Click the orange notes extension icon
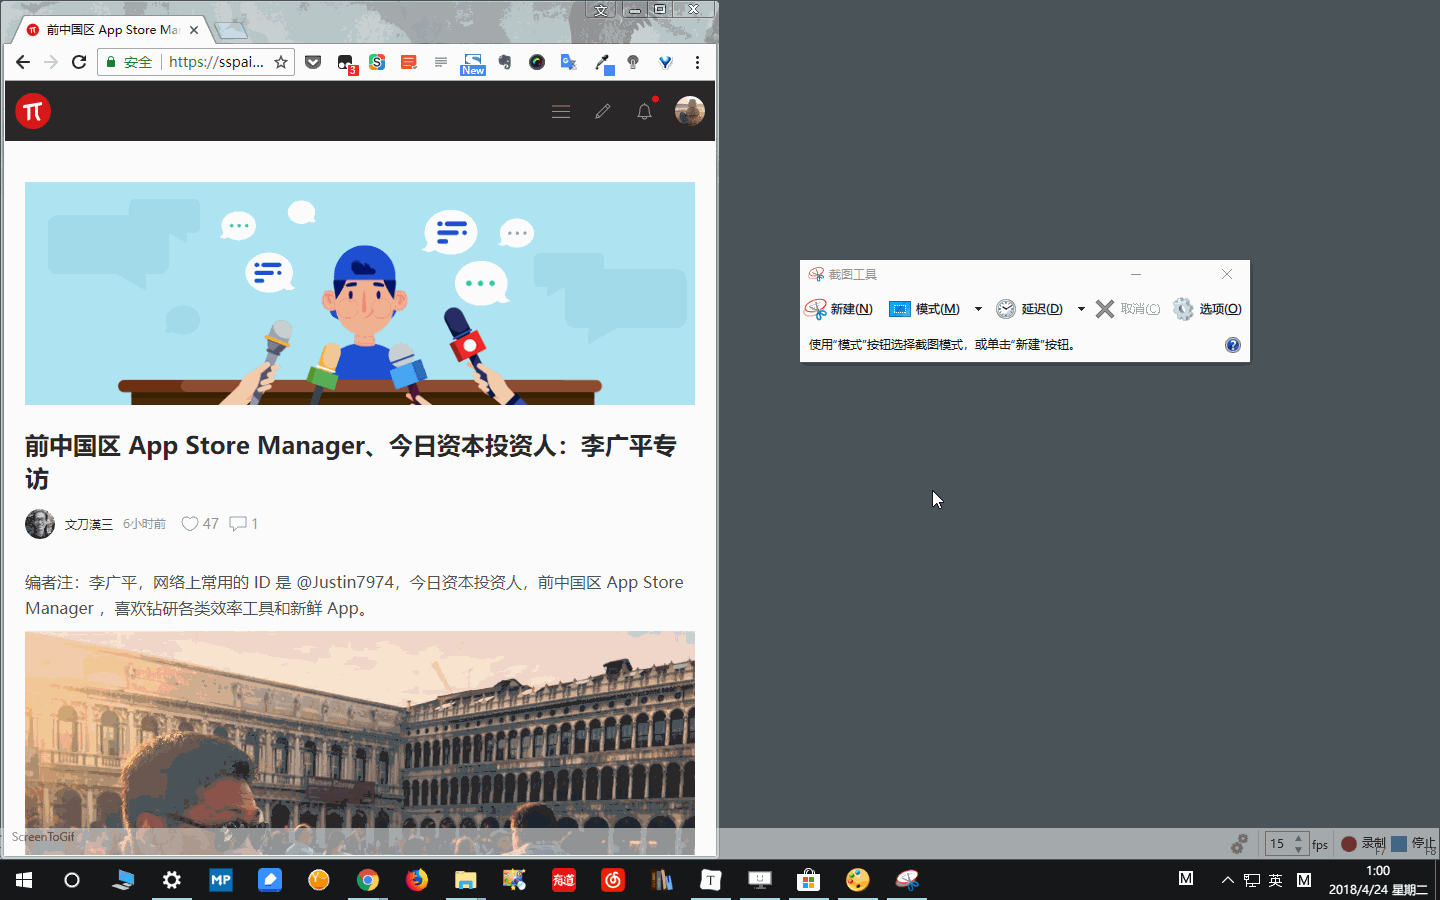 coord(409,62)
